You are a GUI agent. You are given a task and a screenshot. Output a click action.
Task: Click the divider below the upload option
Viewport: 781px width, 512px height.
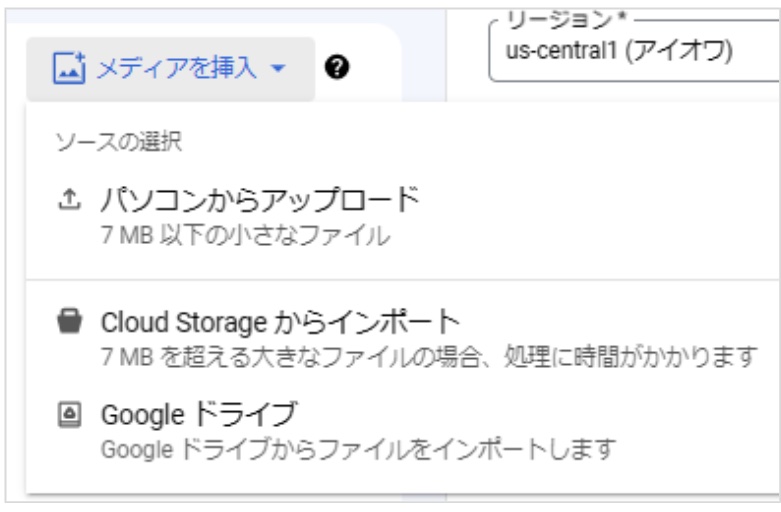[400, 278]
